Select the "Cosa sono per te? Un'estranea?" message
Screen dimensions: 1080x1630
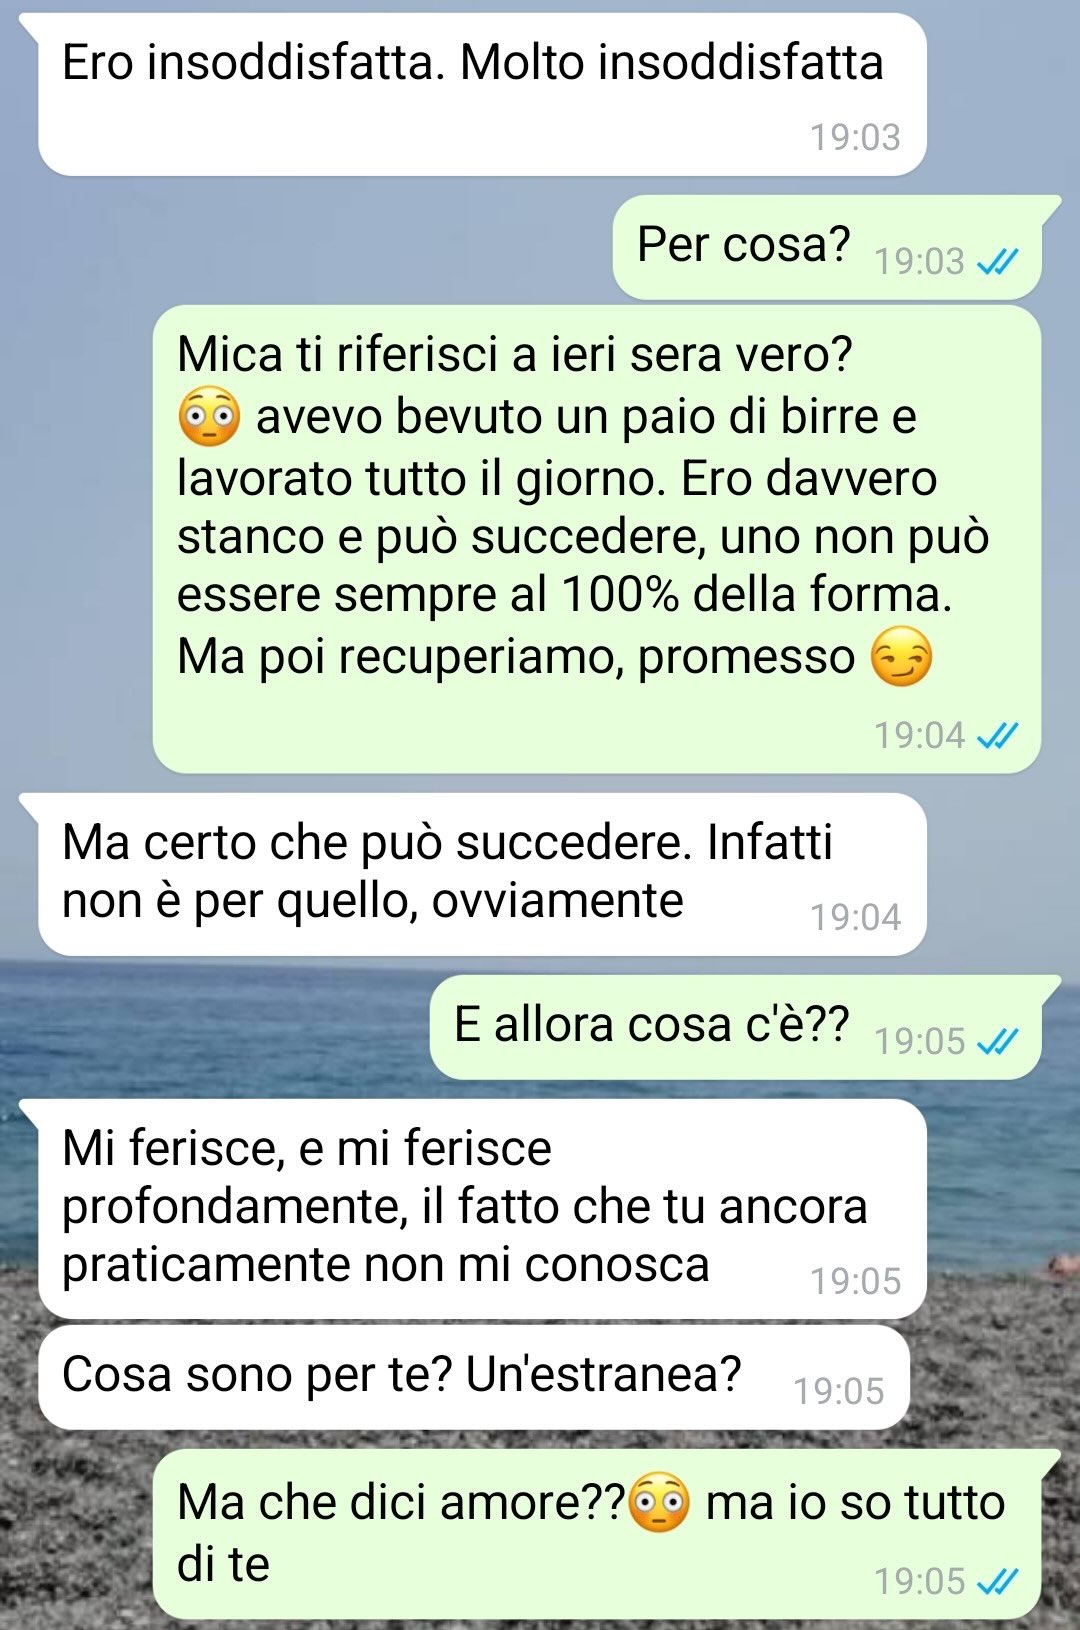474,1377
